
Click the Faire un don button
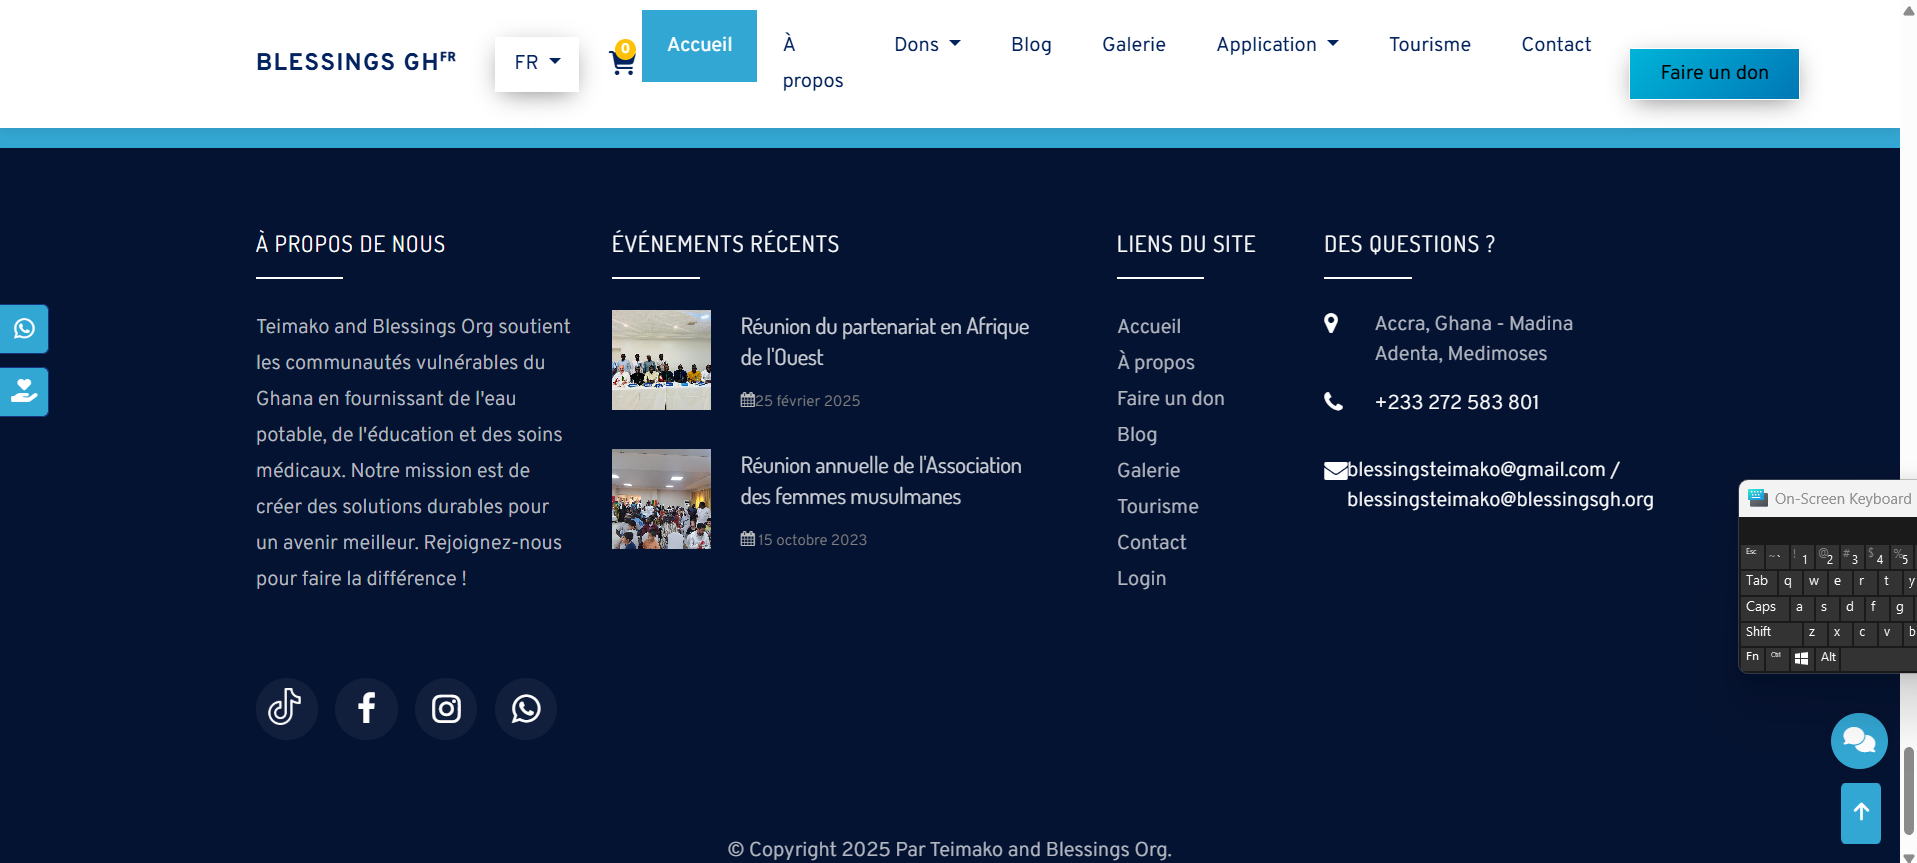coord(1713,73)
